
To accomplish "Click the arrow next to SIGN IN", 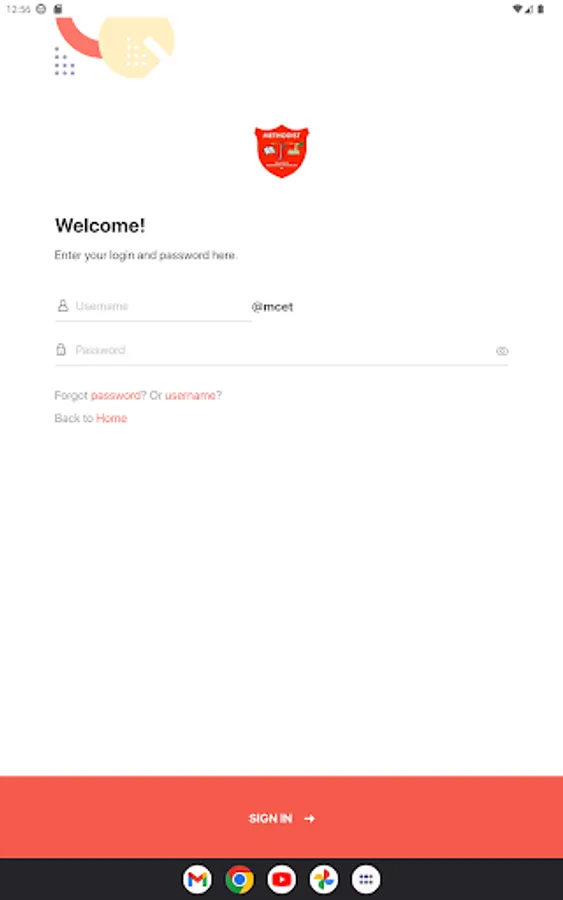I will point(309,818).
